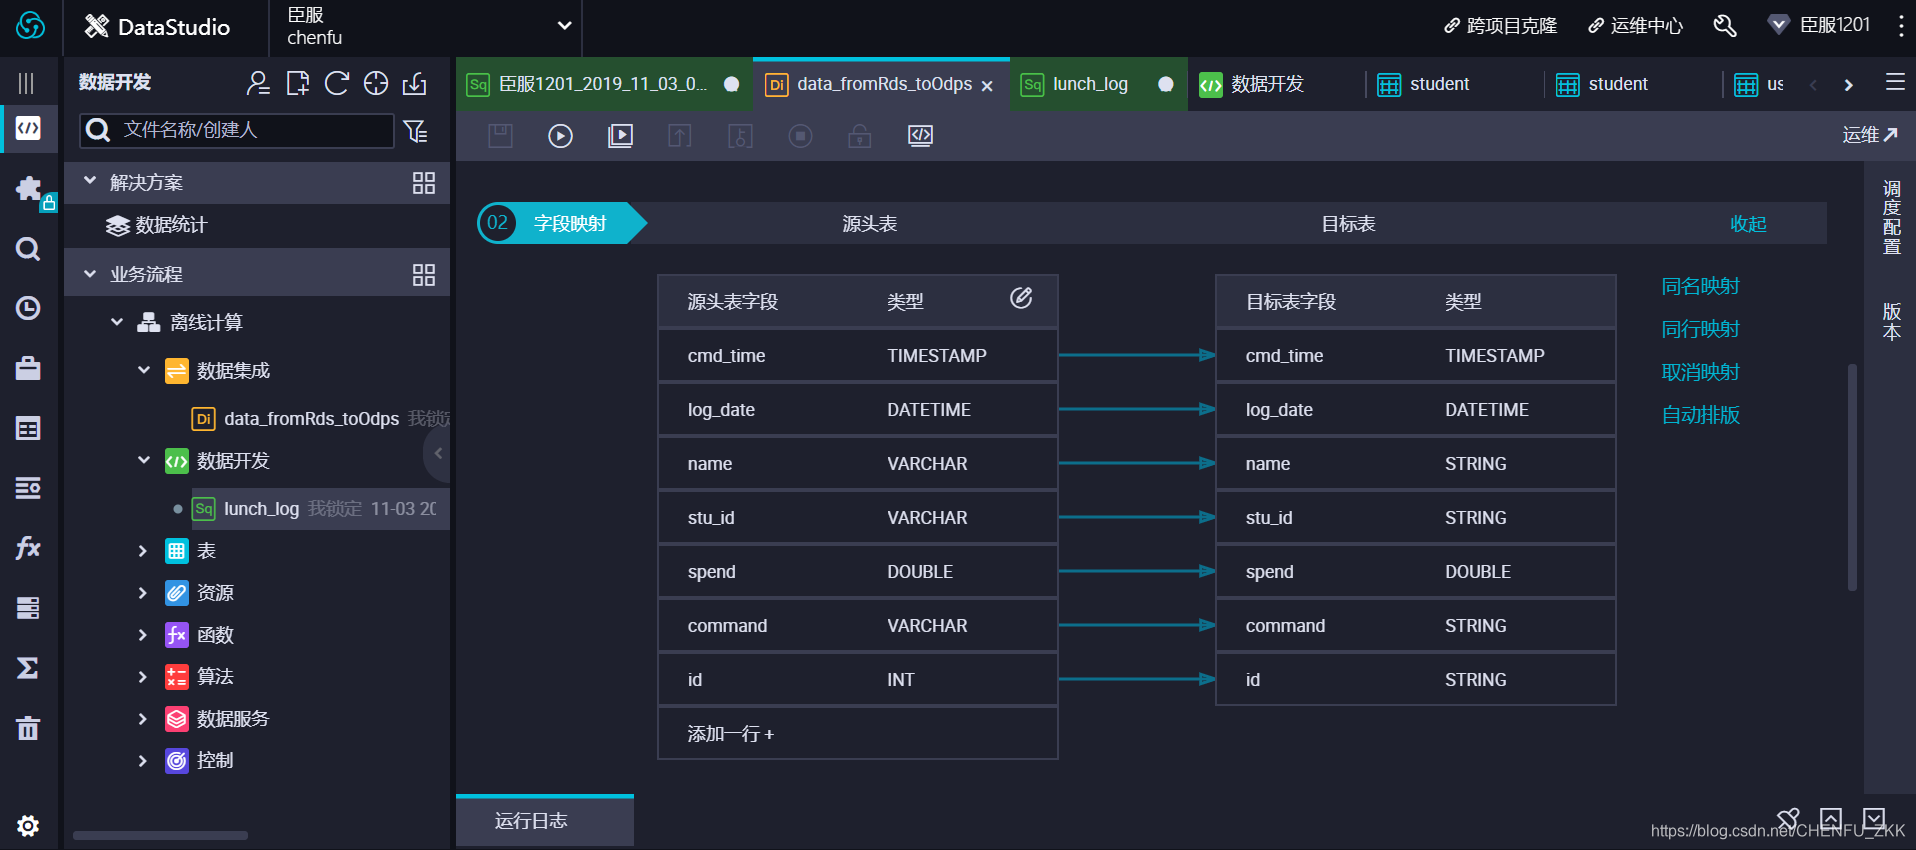Switch to the lunch_log tab
The image size is (1916, 850).
click(x=1097, y=84)
